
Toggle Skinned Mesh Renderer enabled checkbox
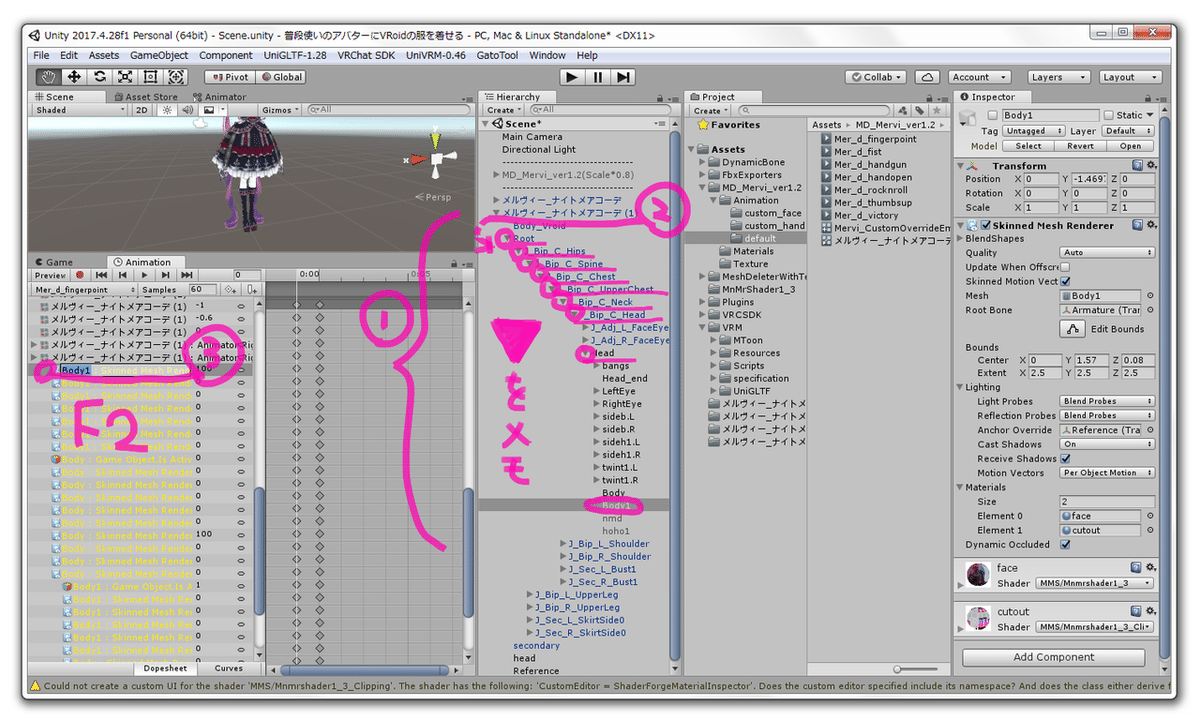click(985, 225)
